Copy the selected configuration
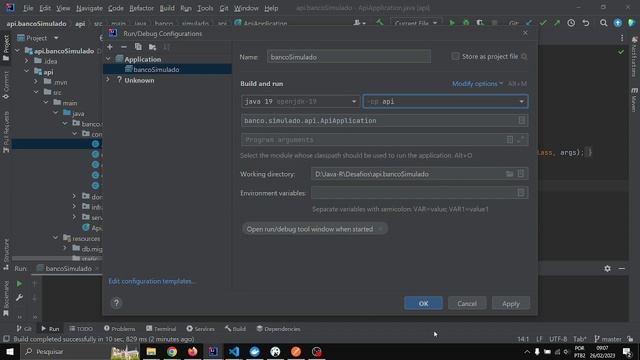The image size is (640, 360). click(138, 47)
